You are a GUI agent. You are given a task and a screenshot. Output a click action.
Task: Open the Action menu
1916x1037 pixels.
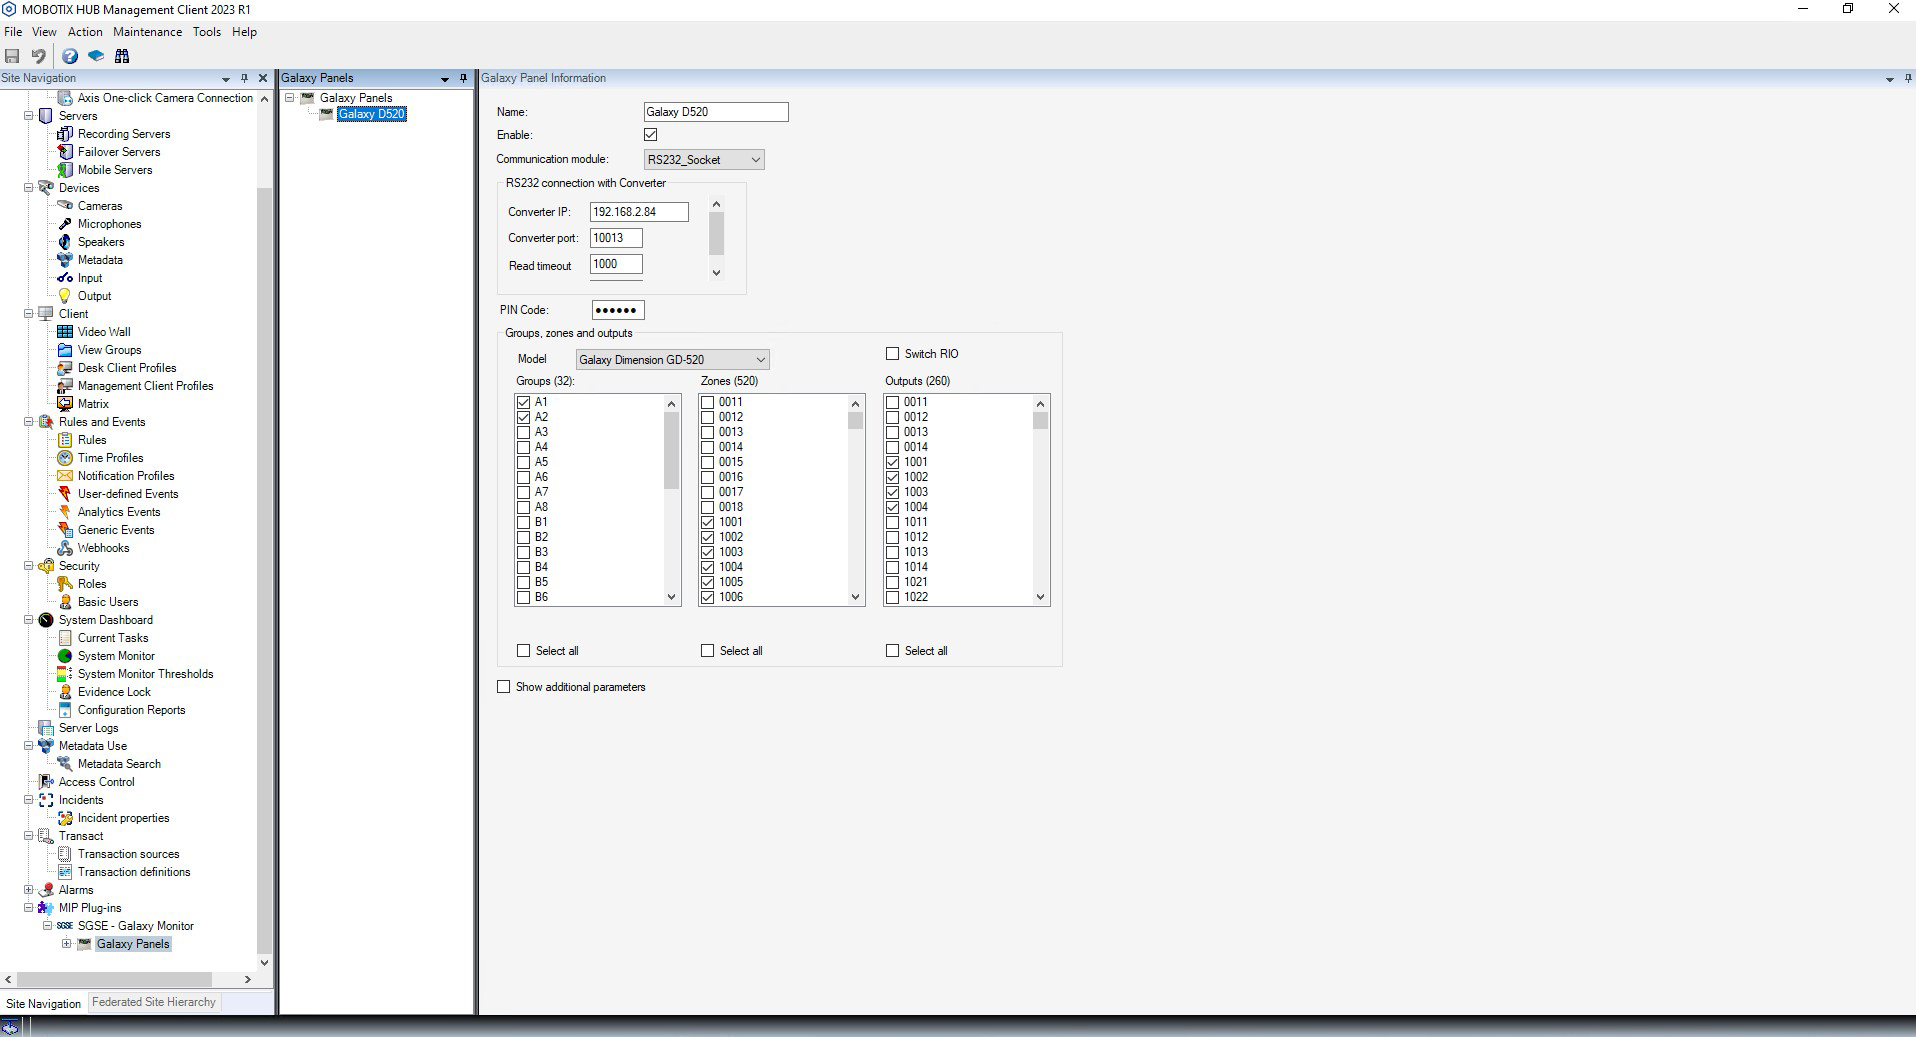tap(85, 32)
